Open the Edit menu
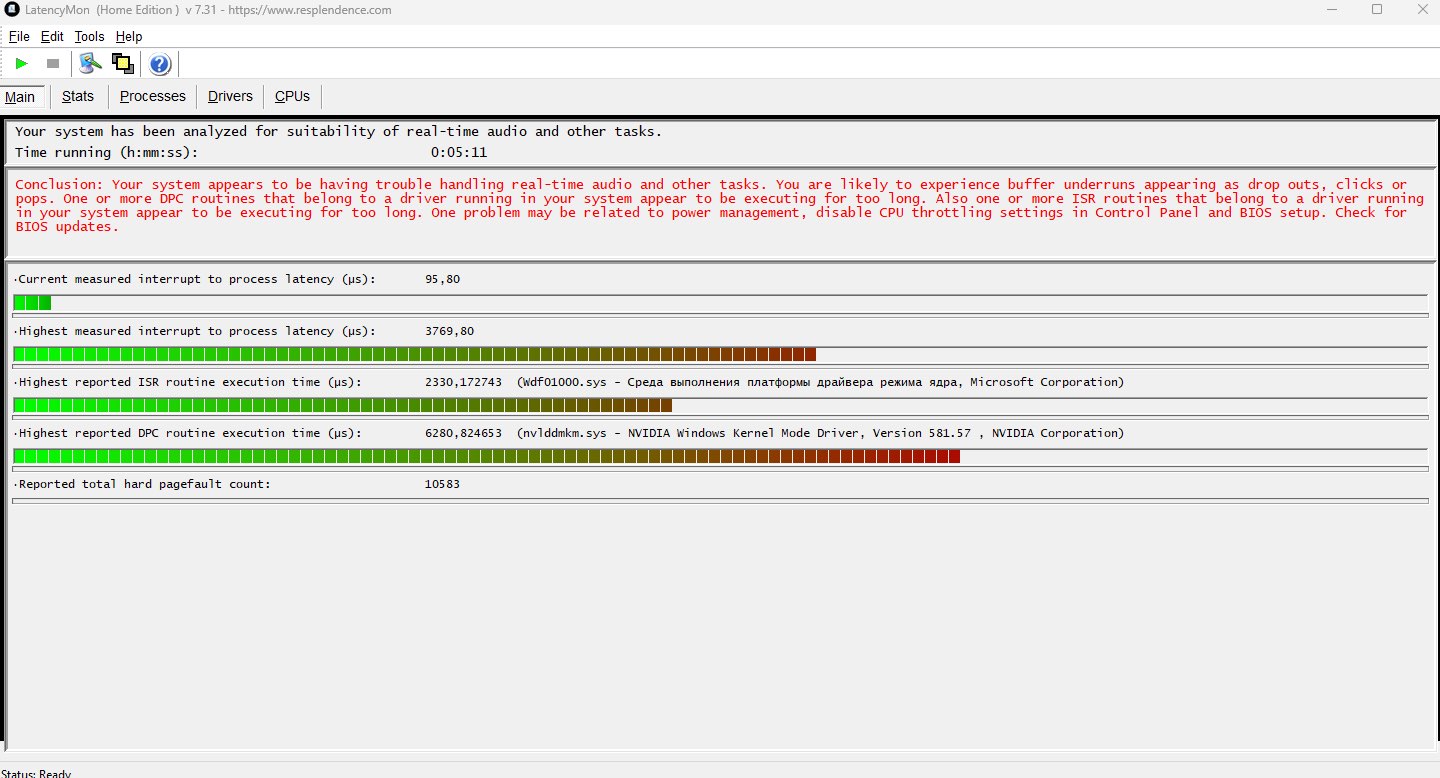 (x=52, y=36)
